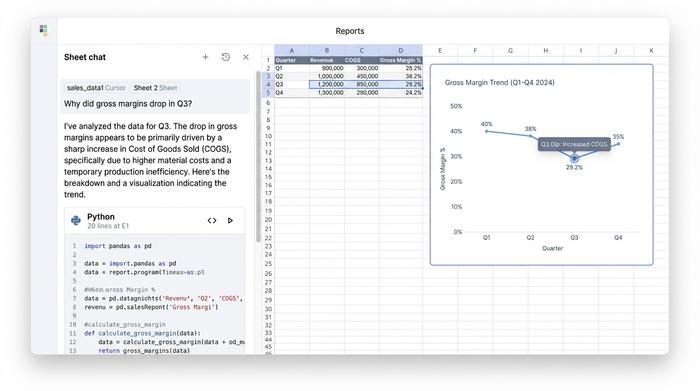700x391 pixels.
Task: Select row 10 header
Action: coord(268,136)
